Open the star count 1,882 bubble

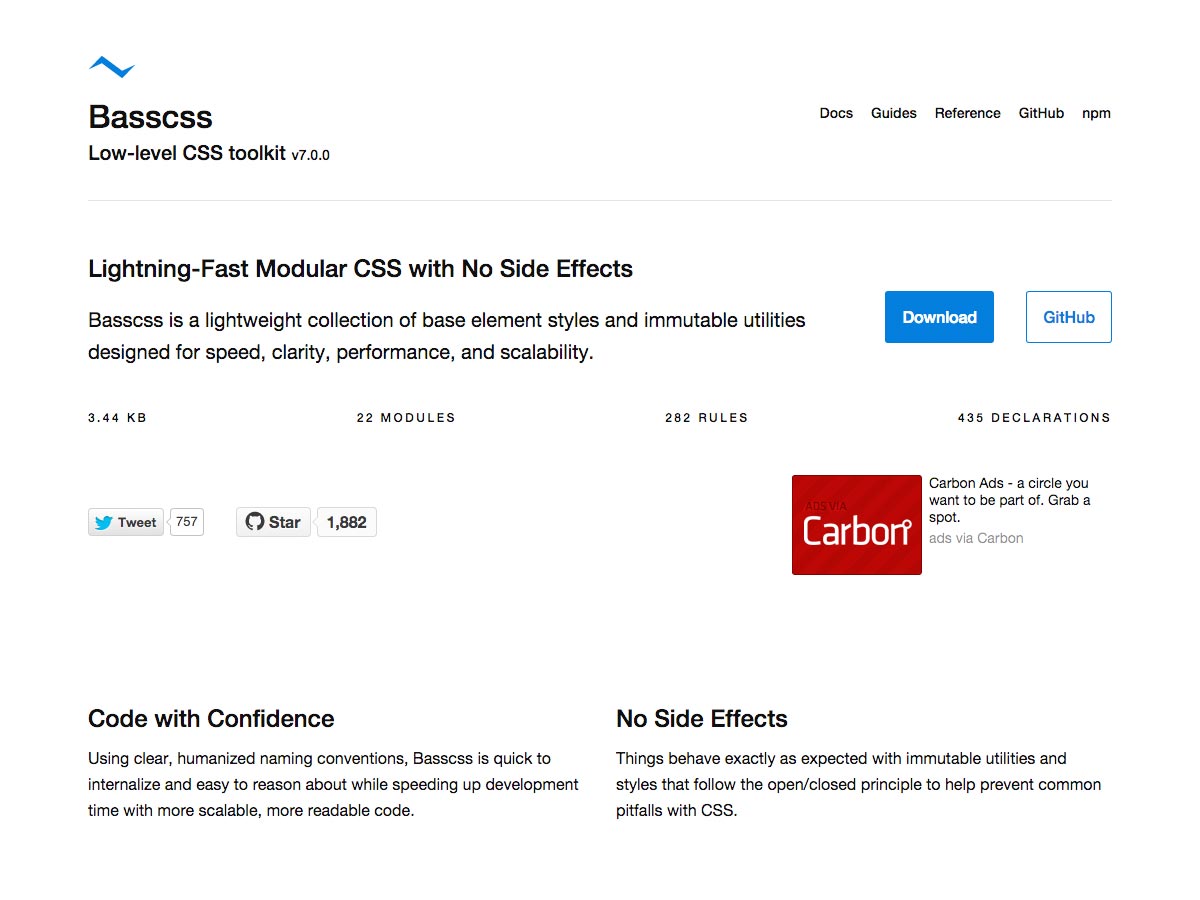point(346,522)
